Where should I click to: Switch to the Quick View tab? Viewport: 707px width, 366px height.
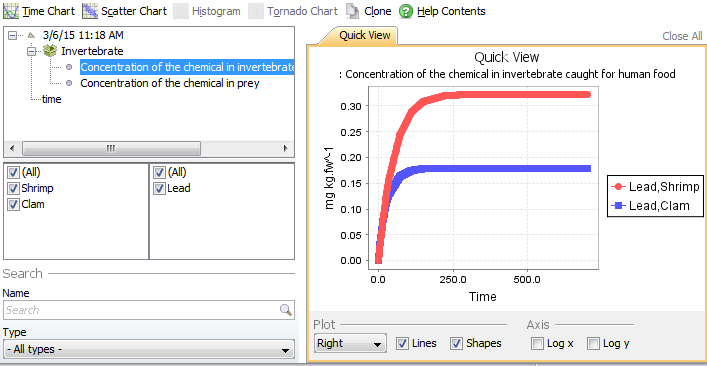364,35
